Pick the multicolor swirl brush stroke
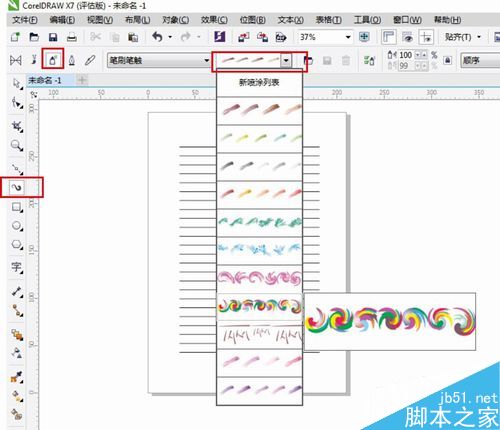Image resolution: width=500 pixels, height=430 pixels. [259, 306]
